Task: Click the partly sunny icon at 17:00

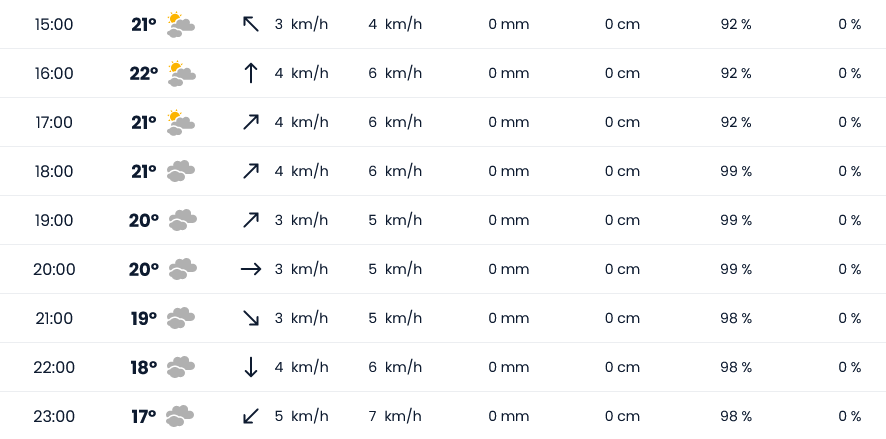Action: pos(181,123)
